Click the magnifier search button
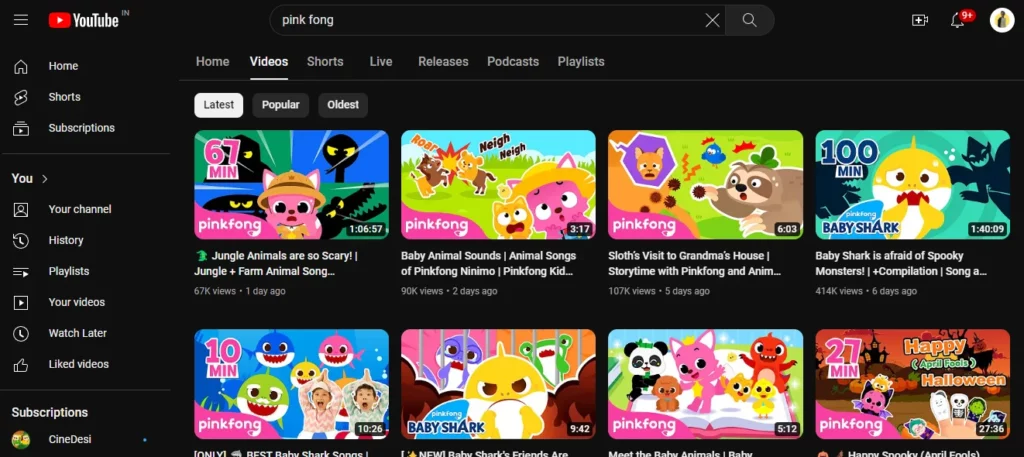Image resolution: width=1024 pixels, height=457 pixels. tap(750, 20)
